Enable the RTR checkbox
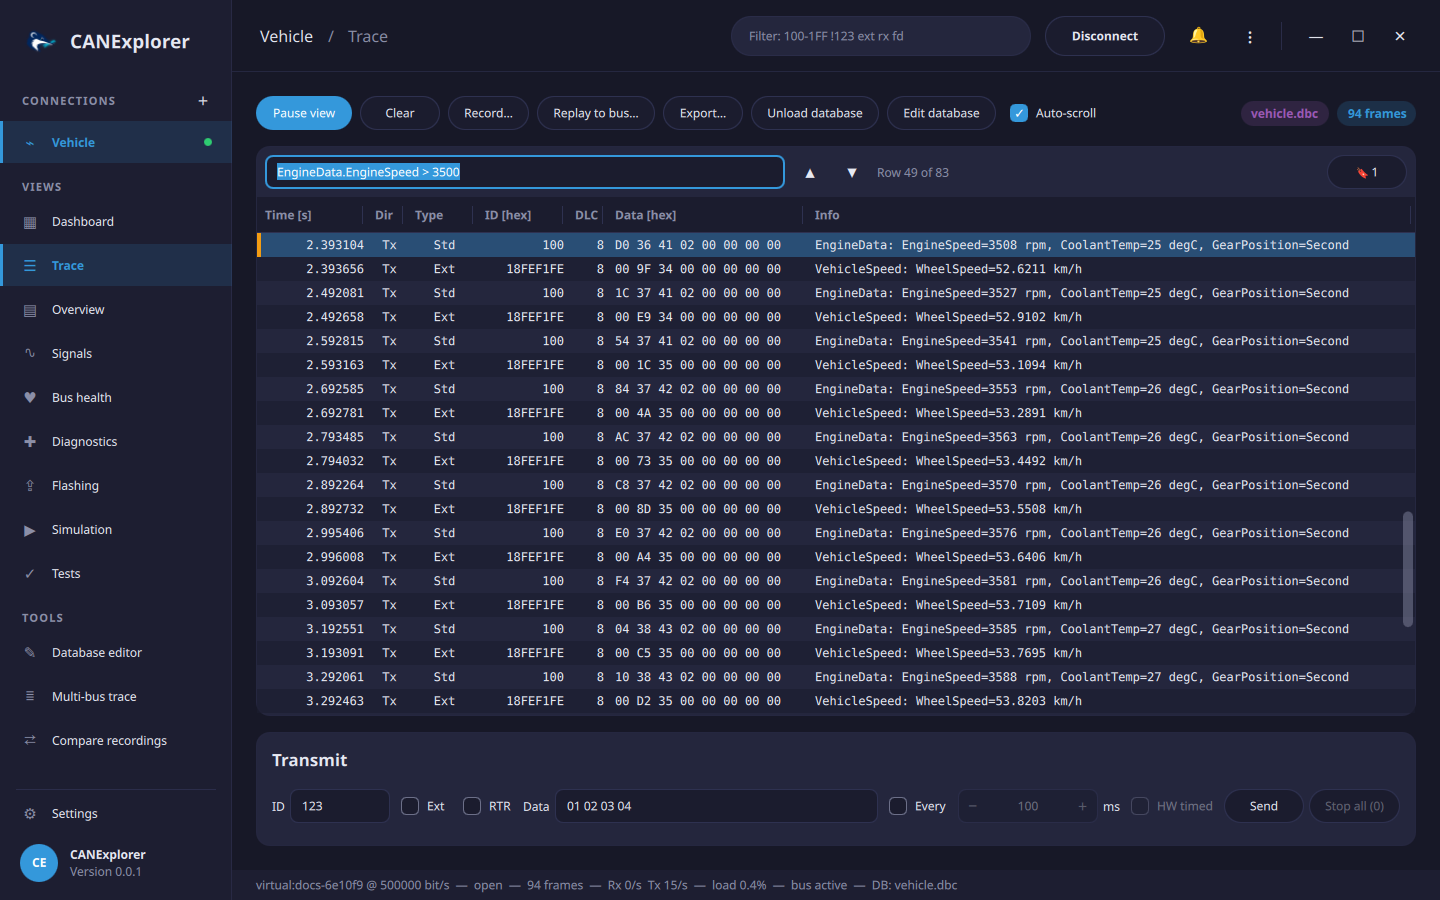1440x900 pixels. 472,806
